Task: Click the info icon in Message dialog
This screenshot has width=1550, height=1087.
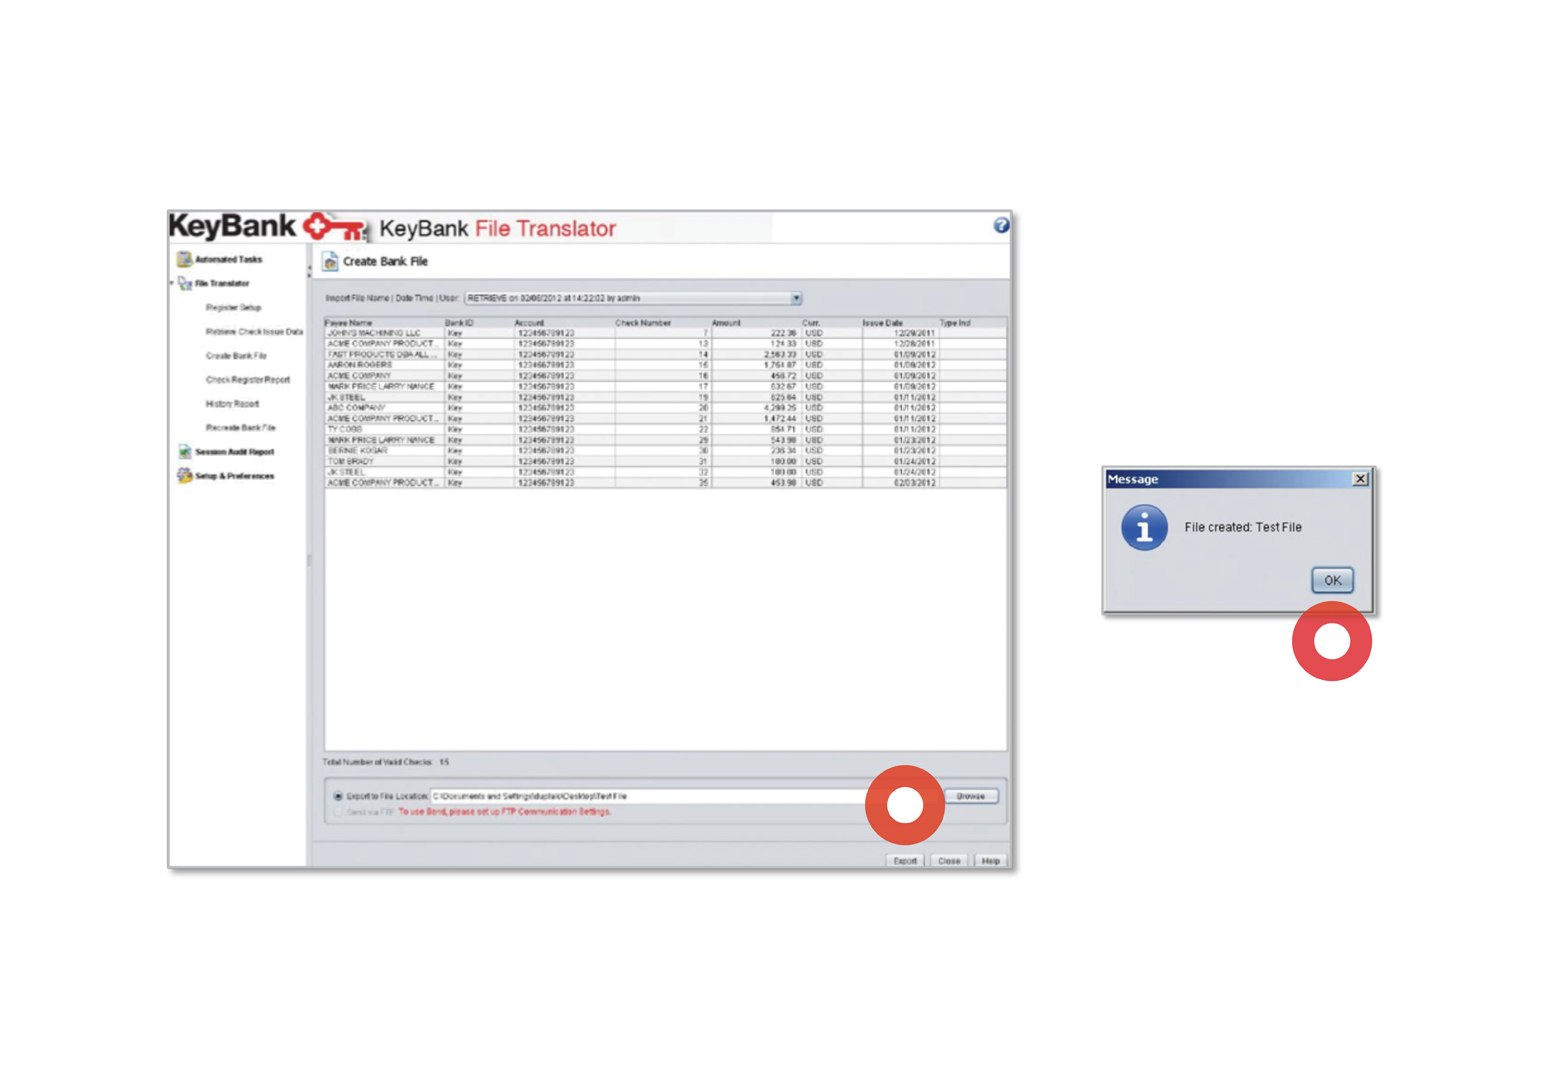Action: [x=1144, y=527]
